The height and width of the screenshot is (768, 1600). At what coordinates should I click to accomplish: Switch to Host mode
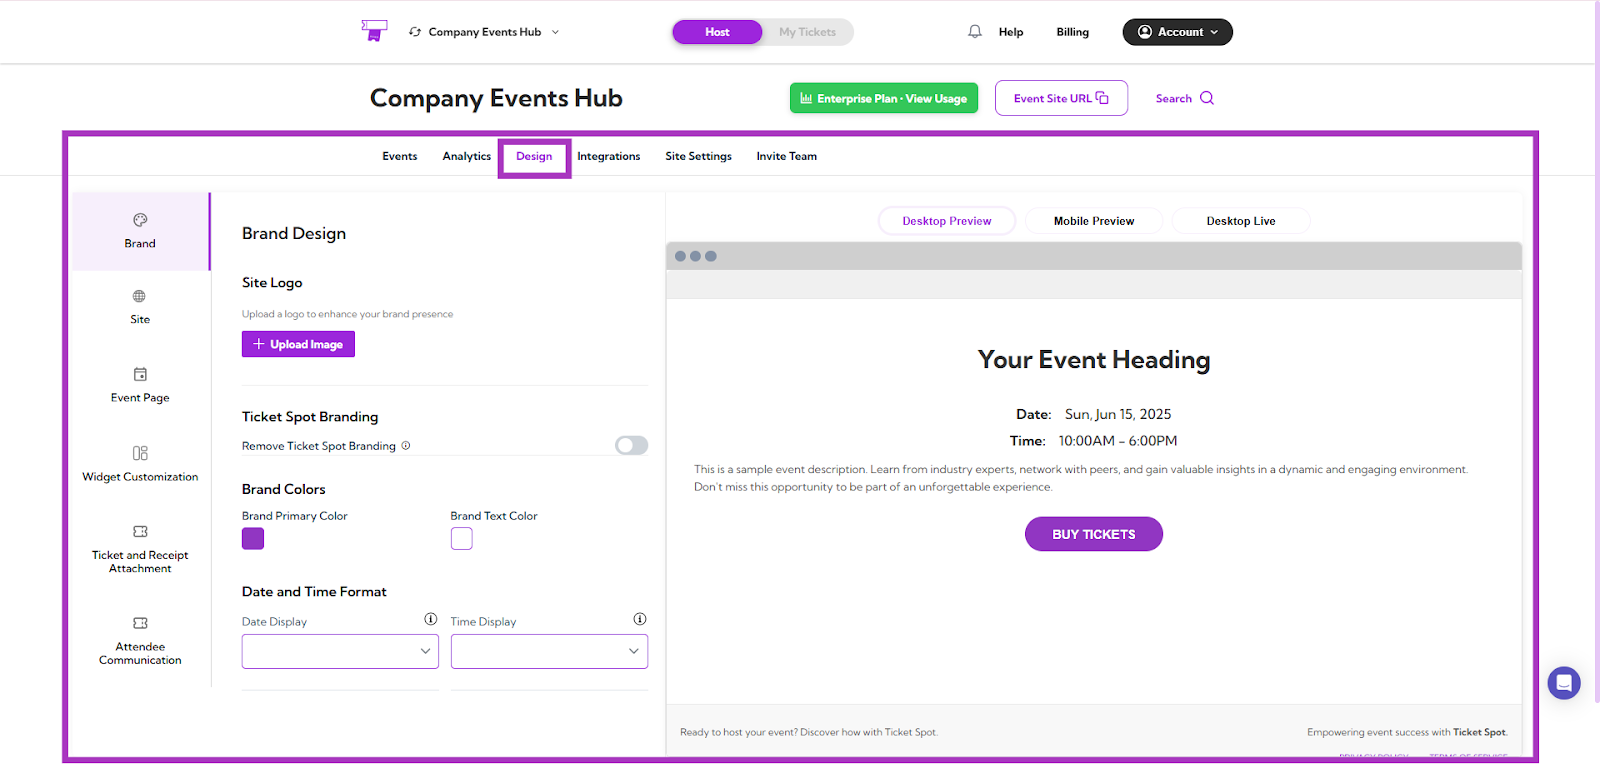[717, 32]
